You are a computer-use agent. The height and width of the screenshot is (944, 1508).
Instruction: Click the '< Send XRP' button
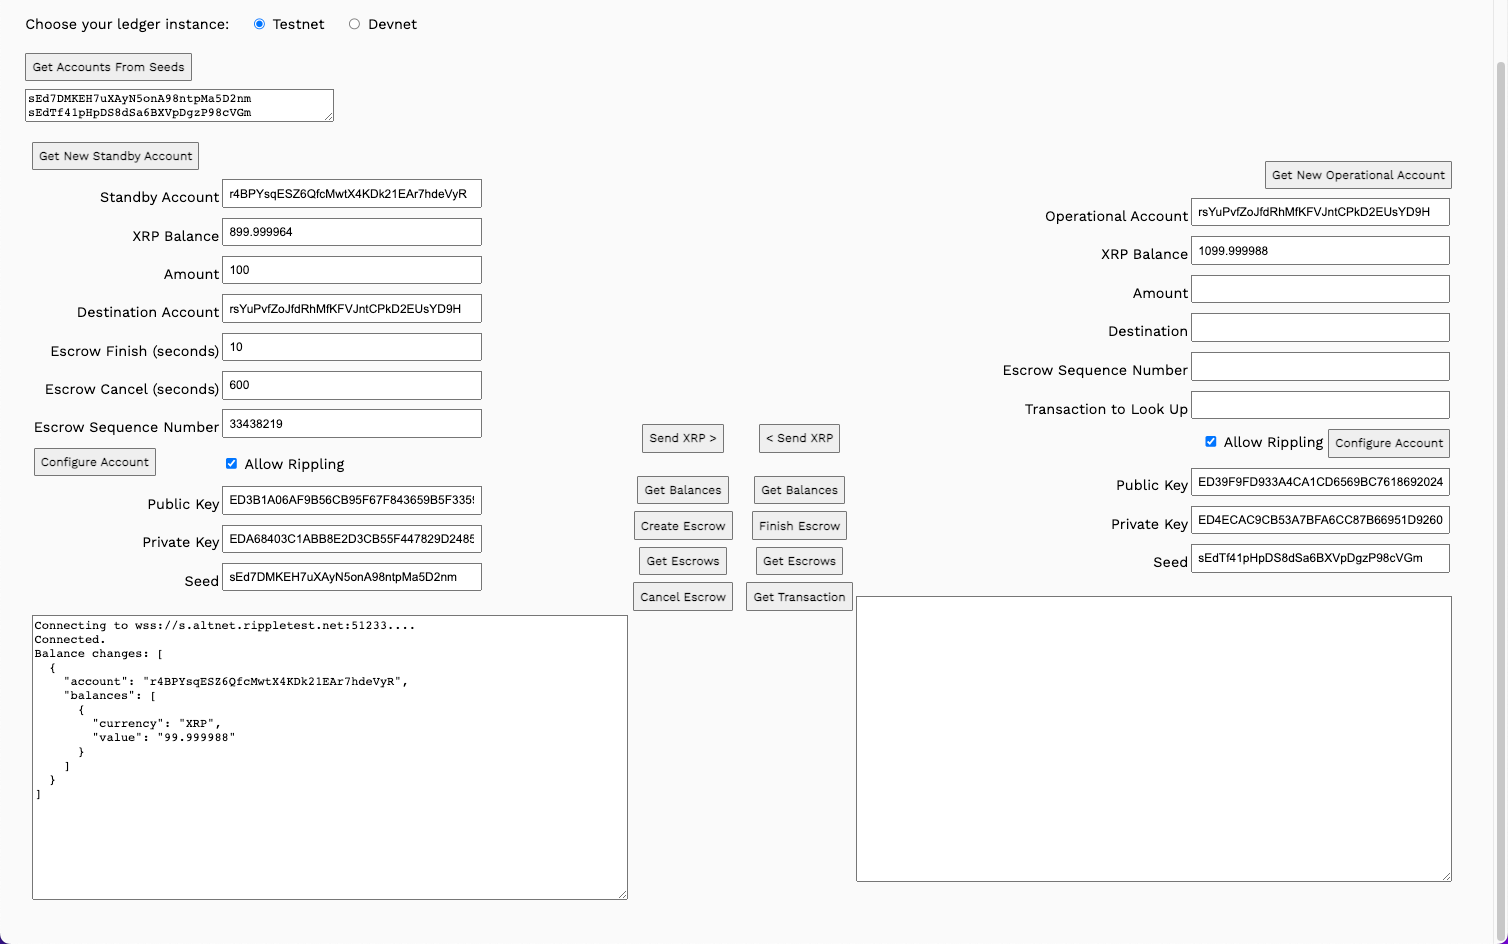pyautogui.click(x=799, y=438)
